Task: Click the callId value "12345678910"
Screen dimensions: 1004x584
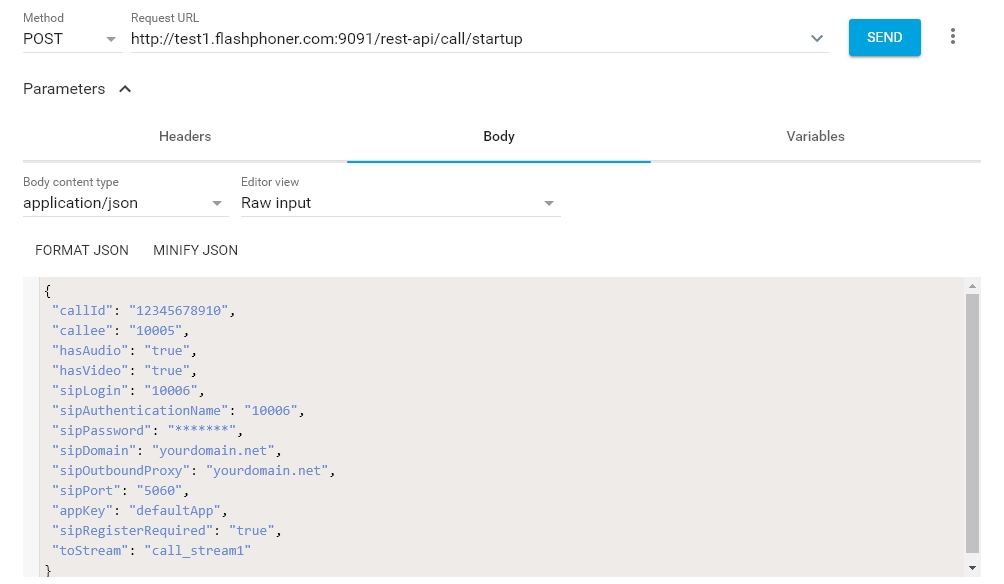Action: click(180, 310)
